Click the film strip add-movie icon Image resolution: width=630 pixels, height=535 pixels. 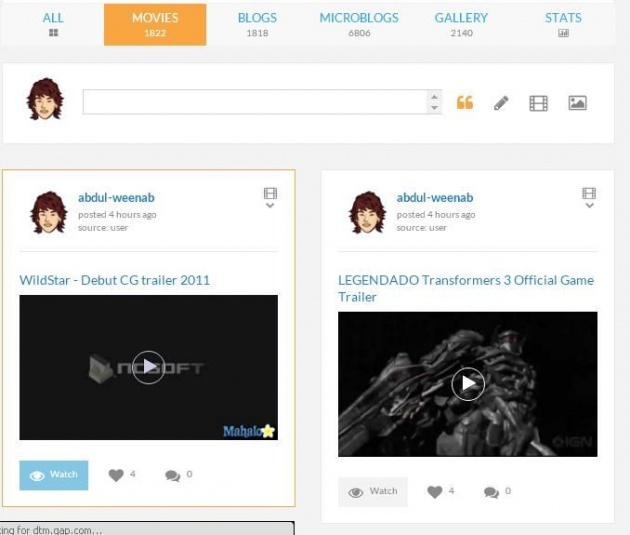click(x=538, y=103)
